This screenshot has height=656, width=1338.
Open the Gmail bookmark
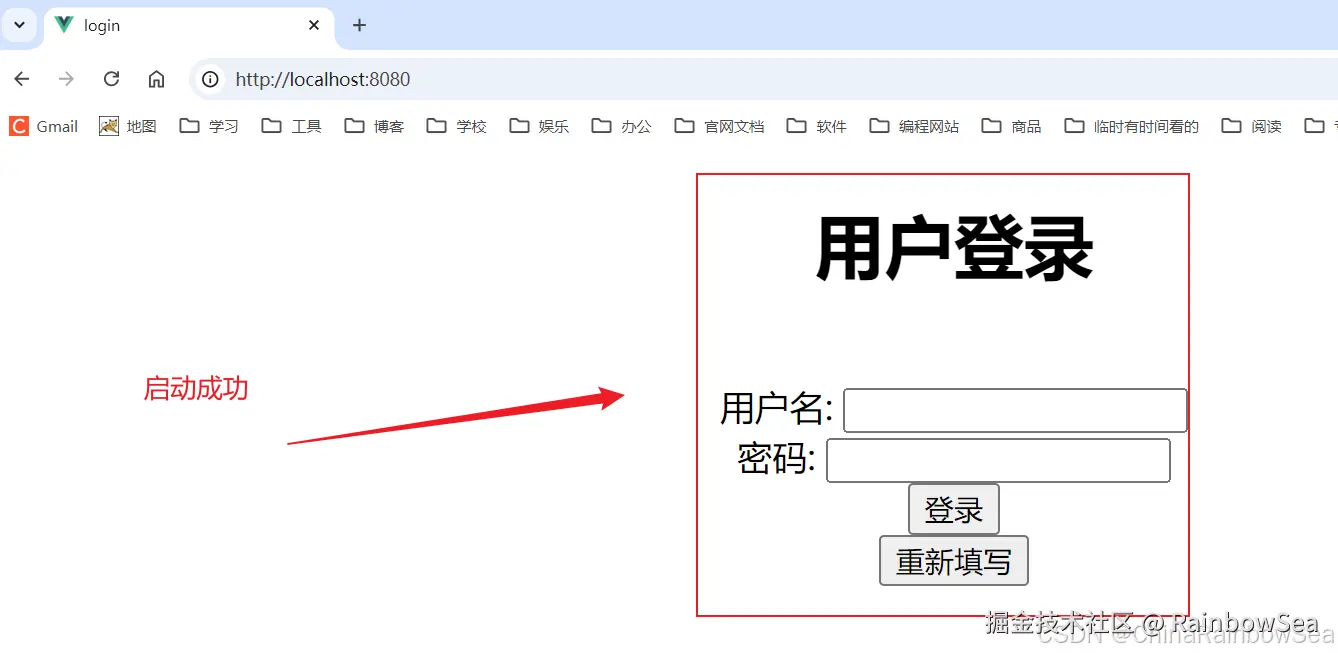(43, 126)
